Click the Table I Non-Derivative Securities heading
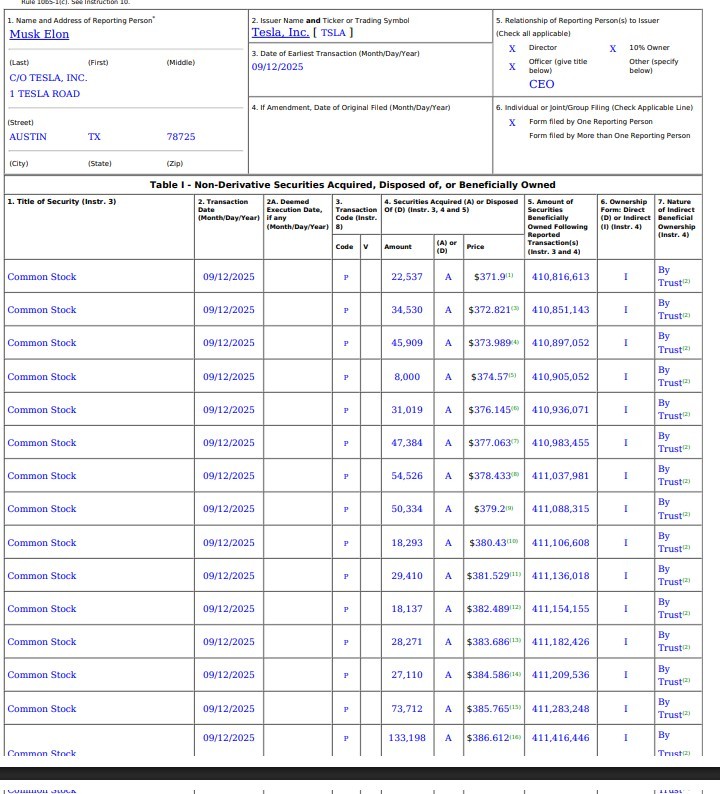This screenshot has height=794, width=720. pos(352,185)
